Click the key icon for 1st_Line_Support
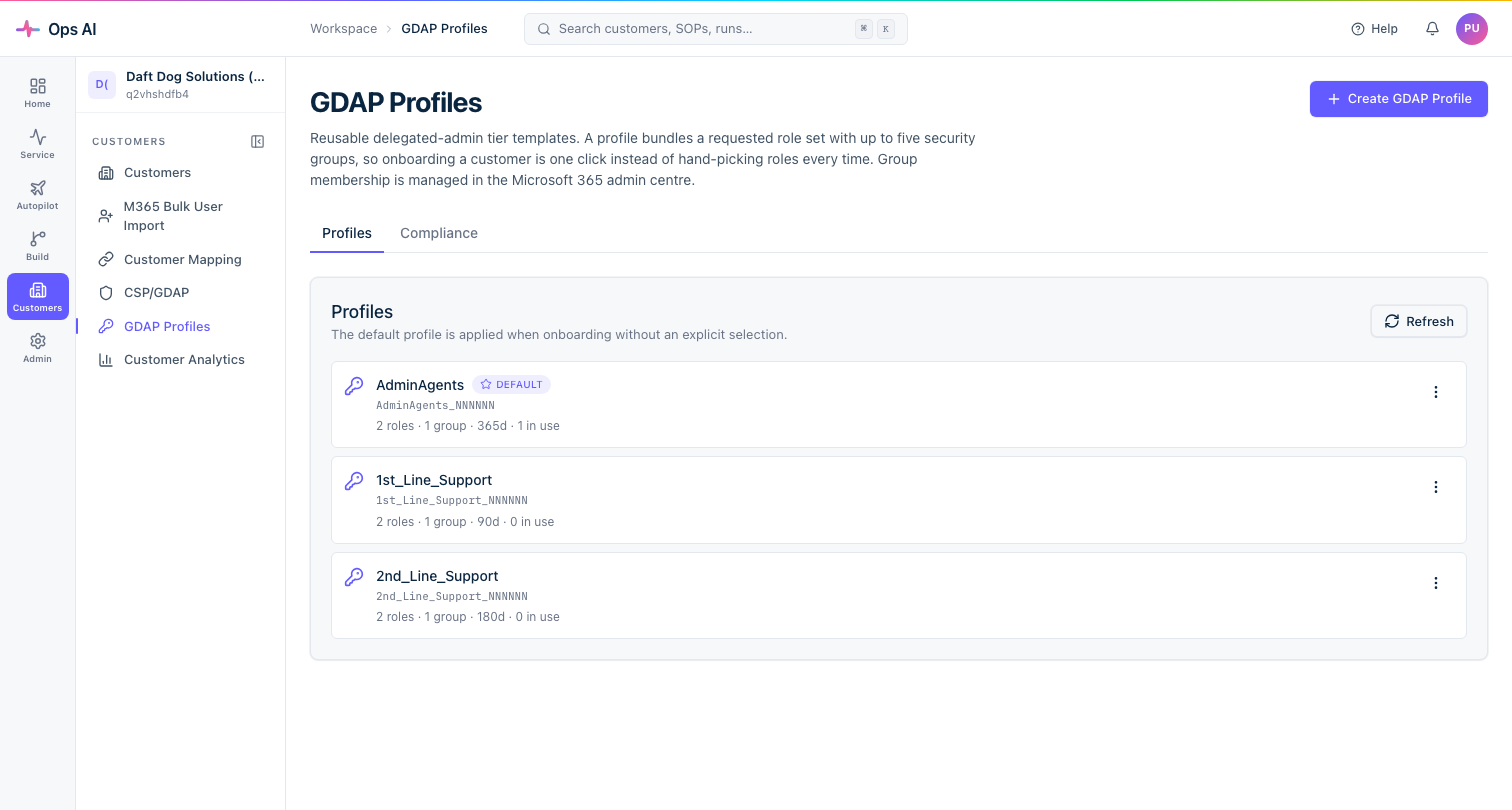Viewport: 1512px width, 810px height. tap(354, 481)
